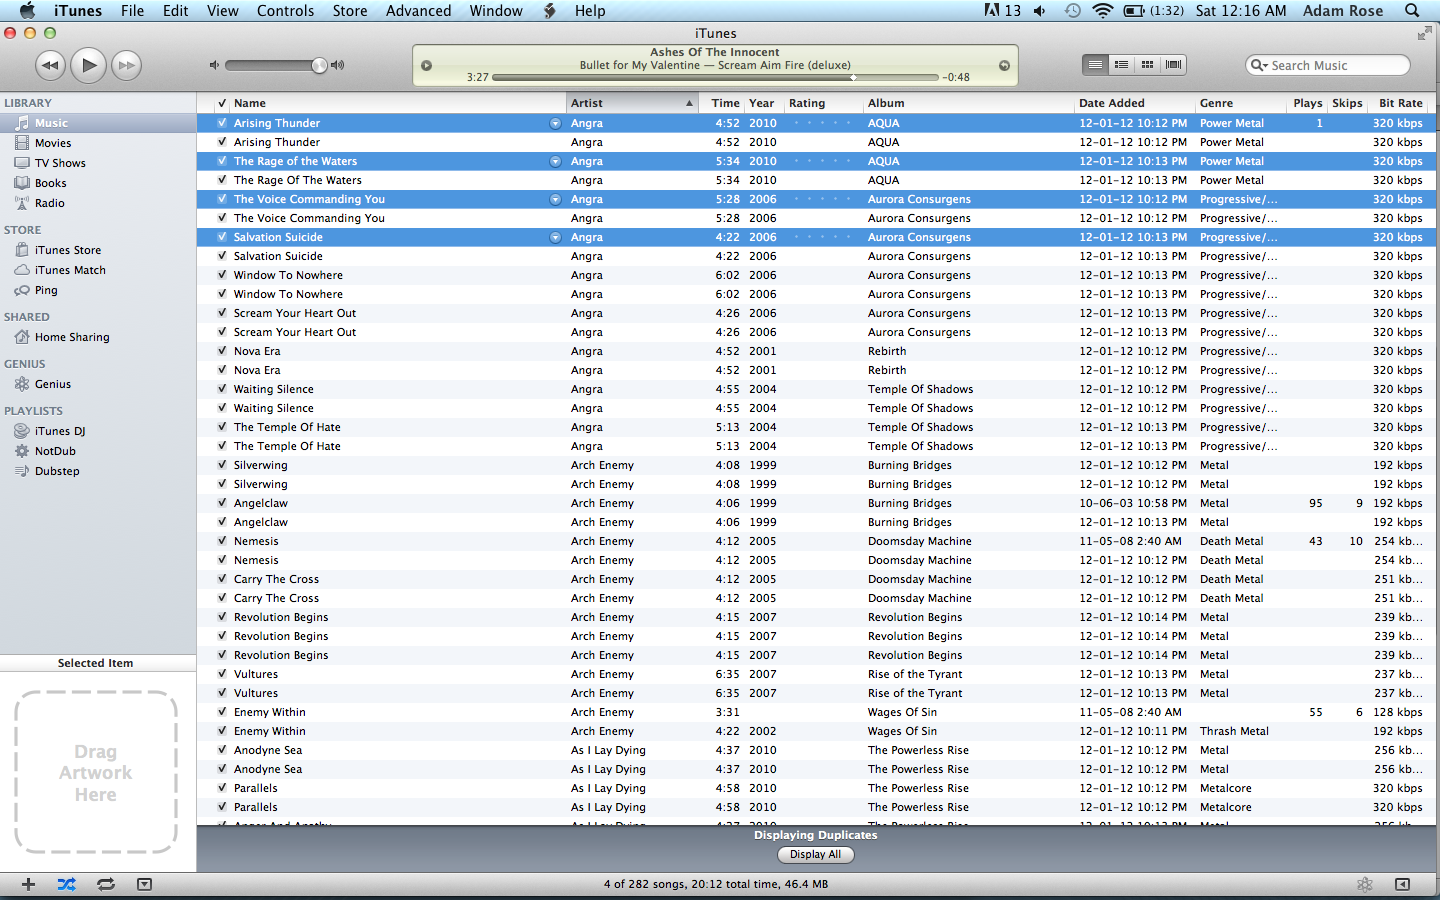The width and height of the screenshot is (1440, 900).
Task: Uncheck first Window To Nowhere song
Action: (222, 275)
